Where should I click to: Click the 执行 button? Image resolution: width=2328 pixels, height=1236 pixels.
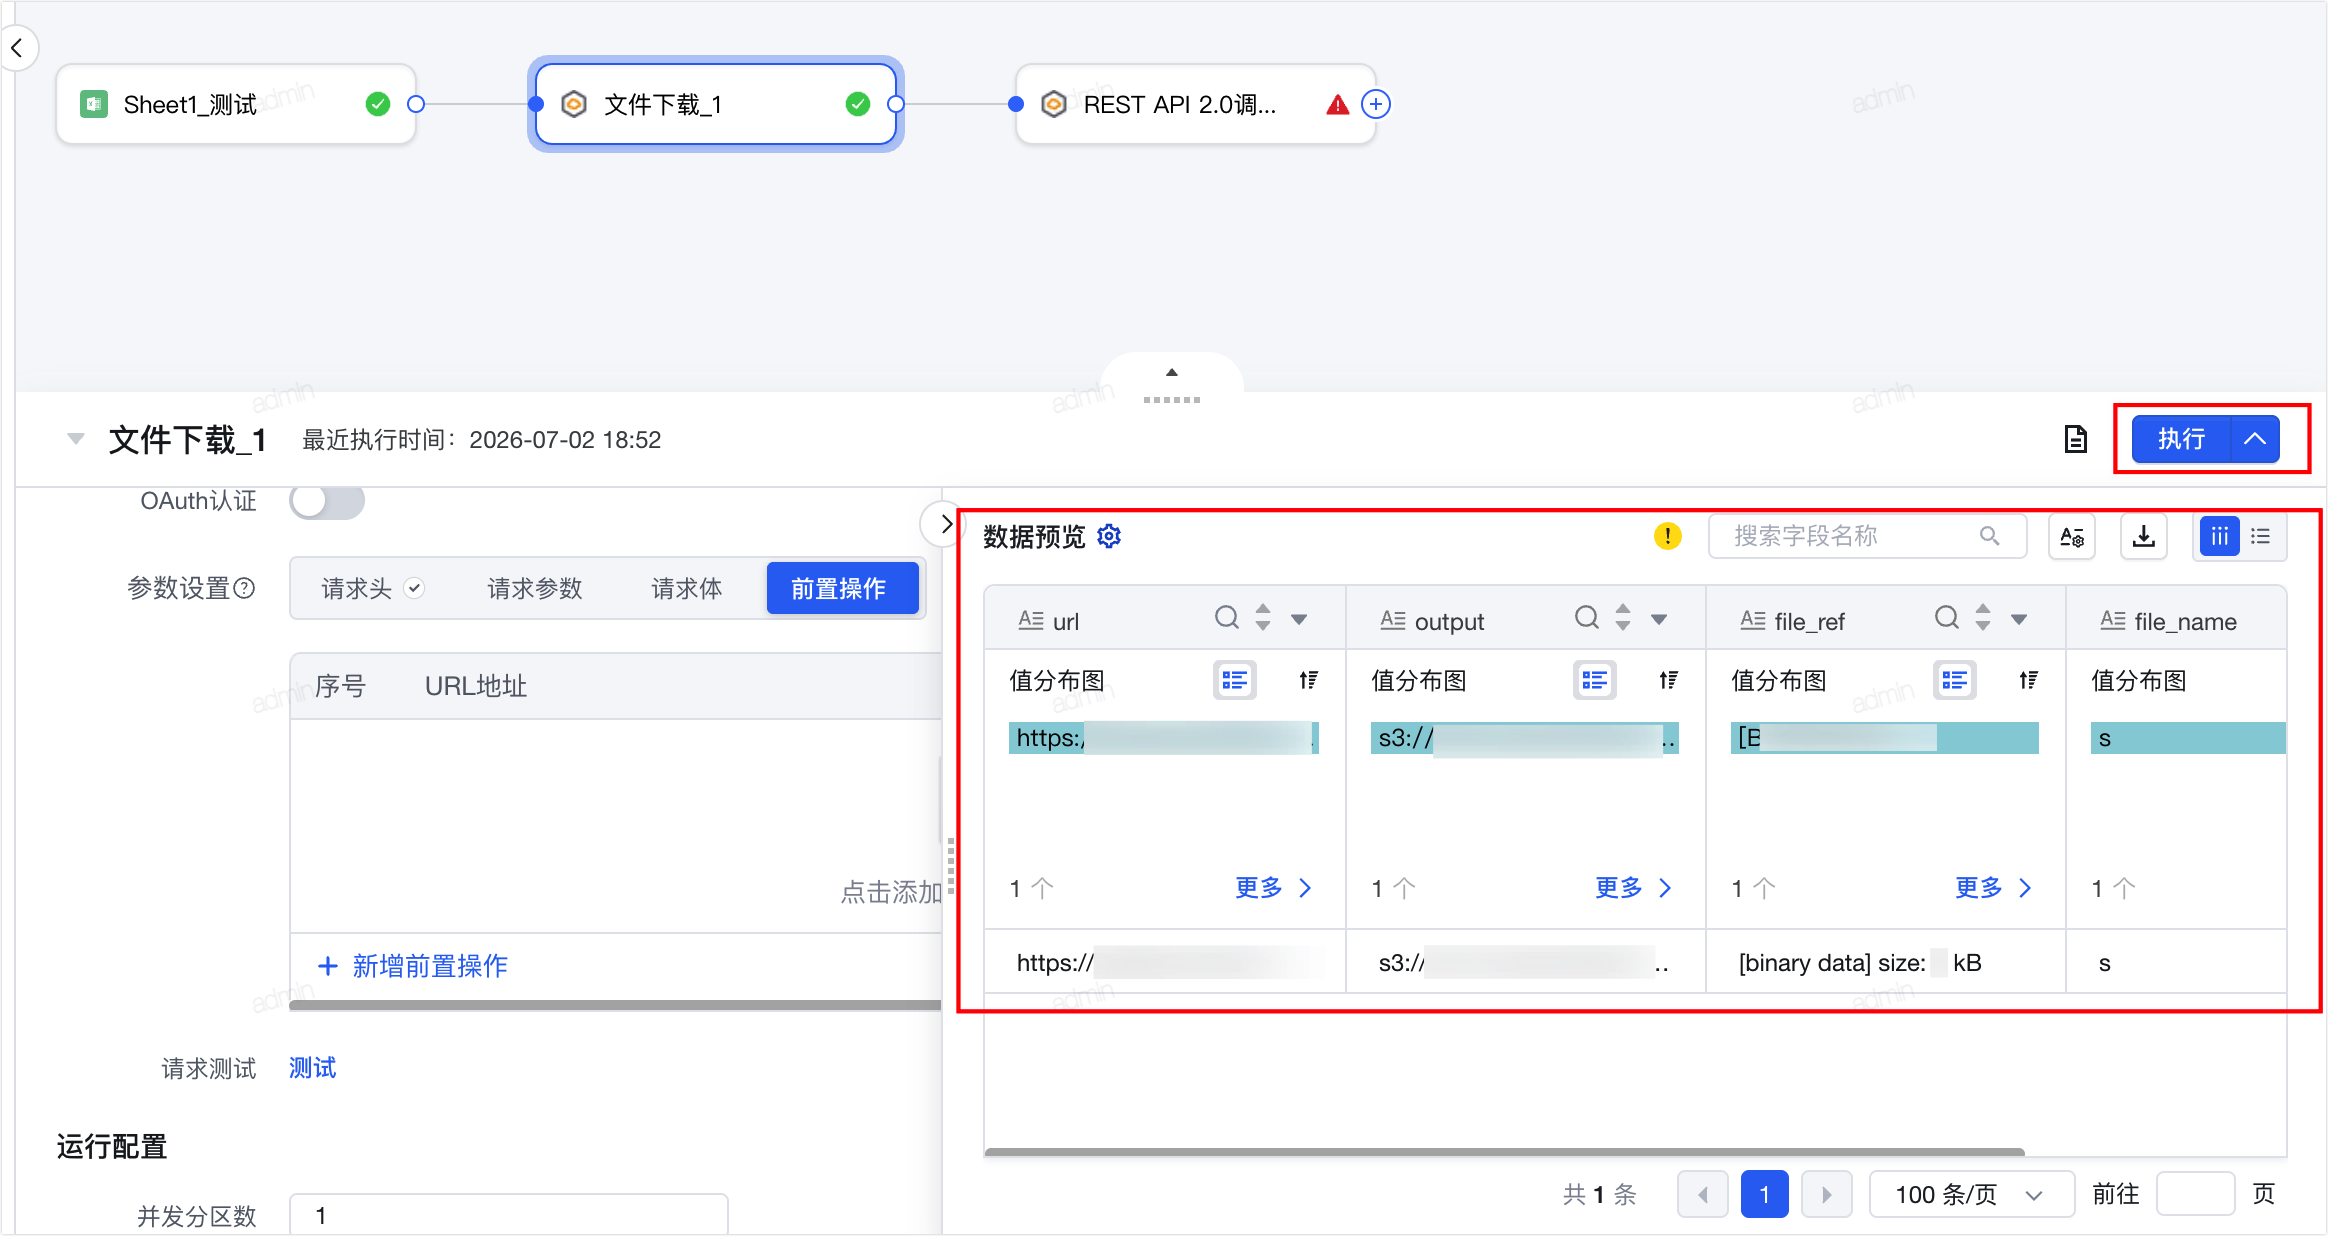coord(2182,439)
